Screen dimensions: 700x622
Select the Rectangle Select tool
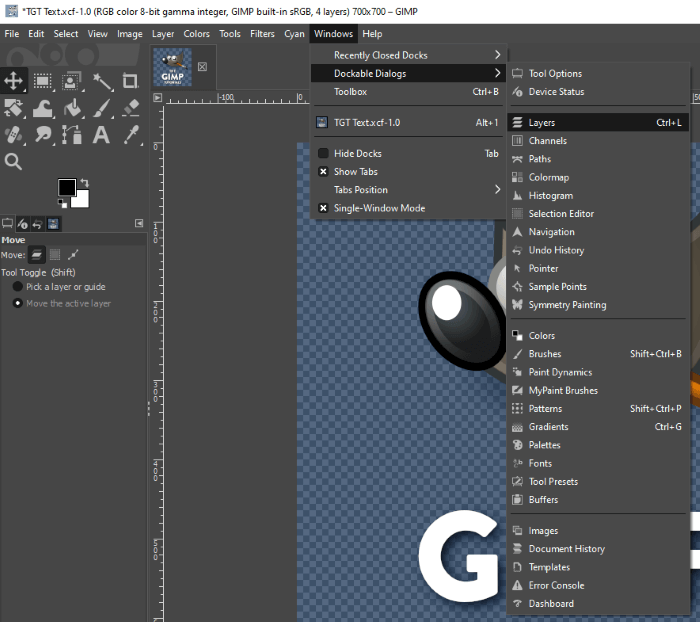[42, 81]
